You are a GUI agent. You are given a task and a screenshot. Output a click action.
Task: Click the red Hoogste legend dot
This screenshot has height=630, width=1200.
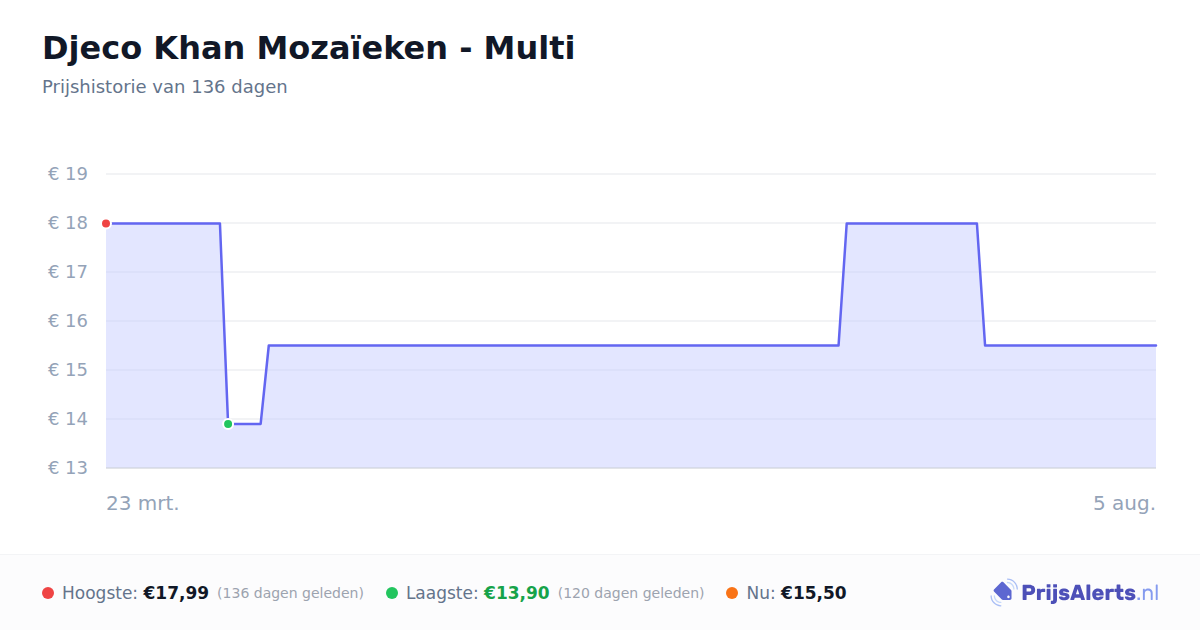pos(48,593)
